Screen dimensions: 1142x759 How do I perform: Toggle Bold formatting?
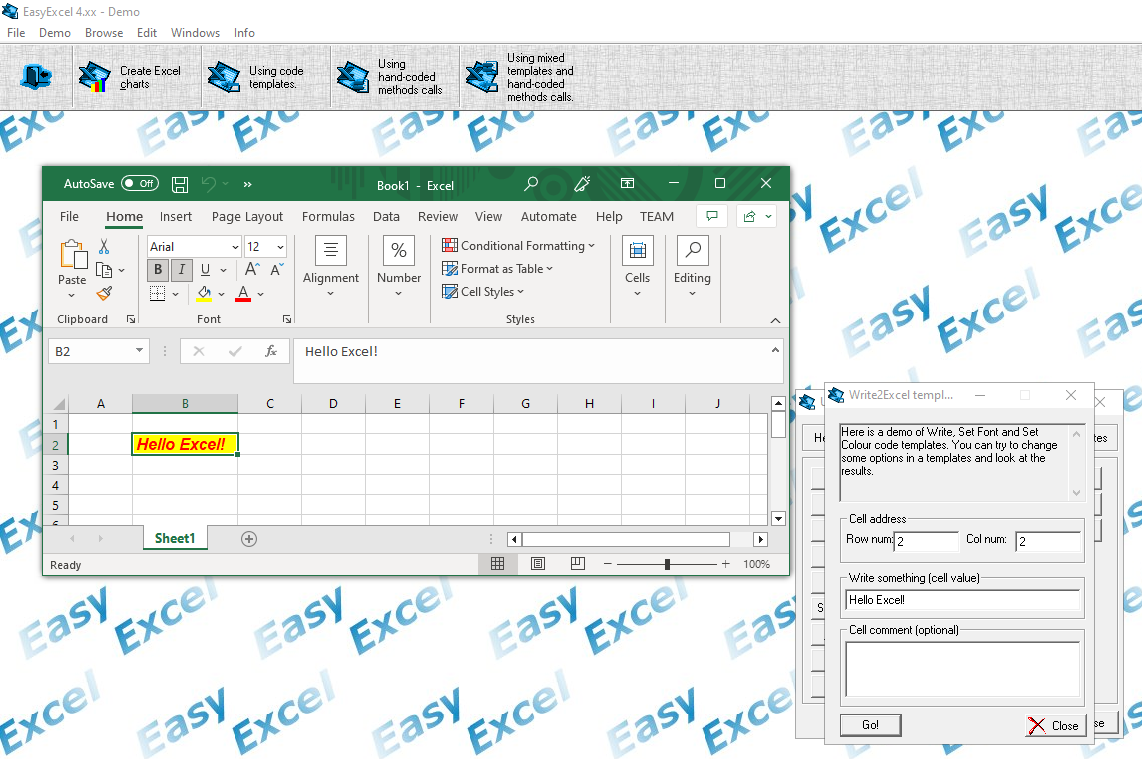(158, 270)
